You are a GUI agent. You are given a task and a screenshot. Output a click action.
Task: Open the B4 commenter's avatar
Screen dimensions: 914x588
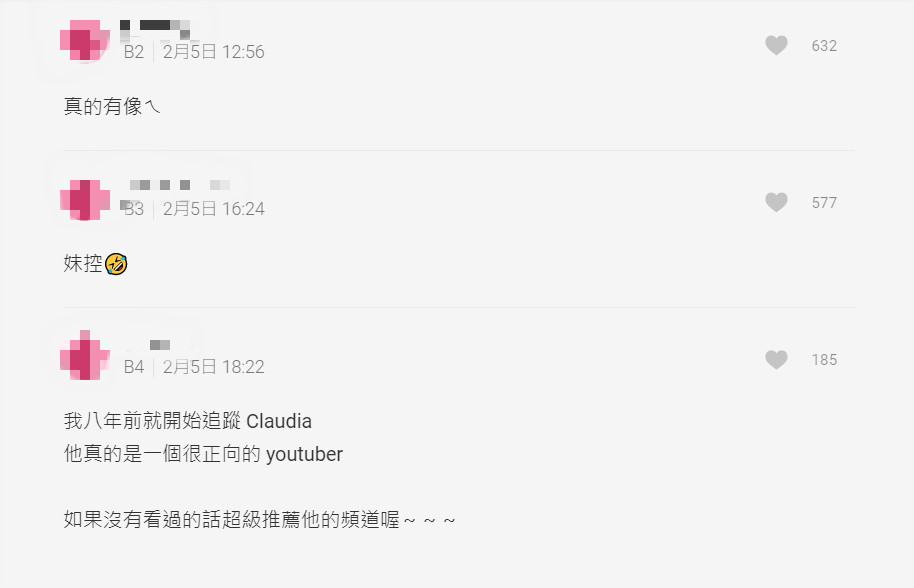tap(85, 355)
